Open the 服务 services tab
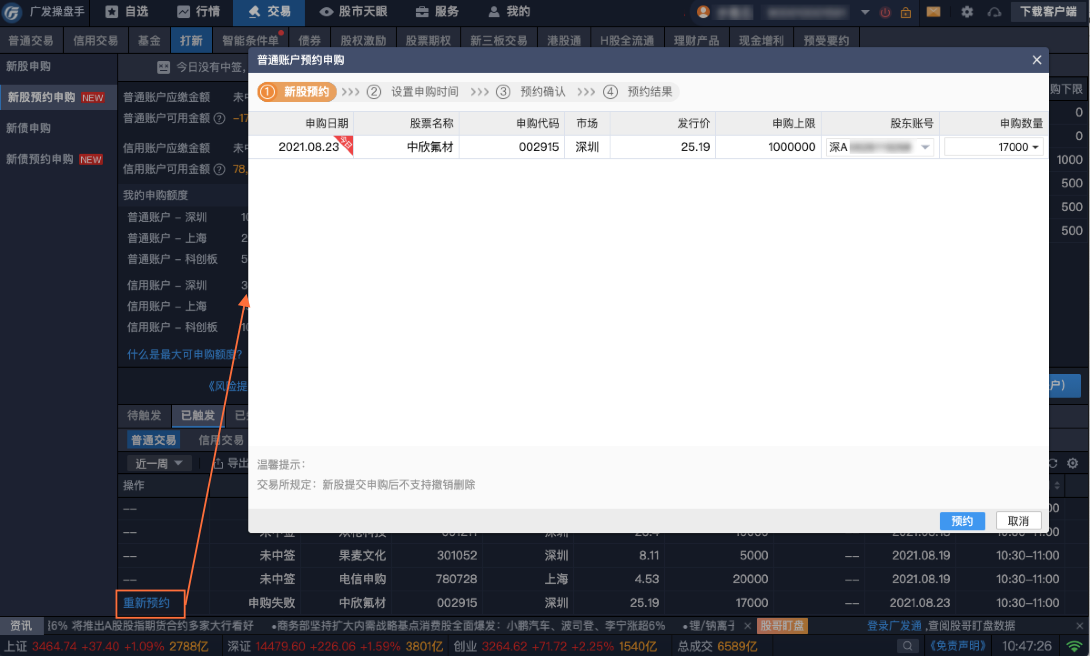 [x=437, y=12]
